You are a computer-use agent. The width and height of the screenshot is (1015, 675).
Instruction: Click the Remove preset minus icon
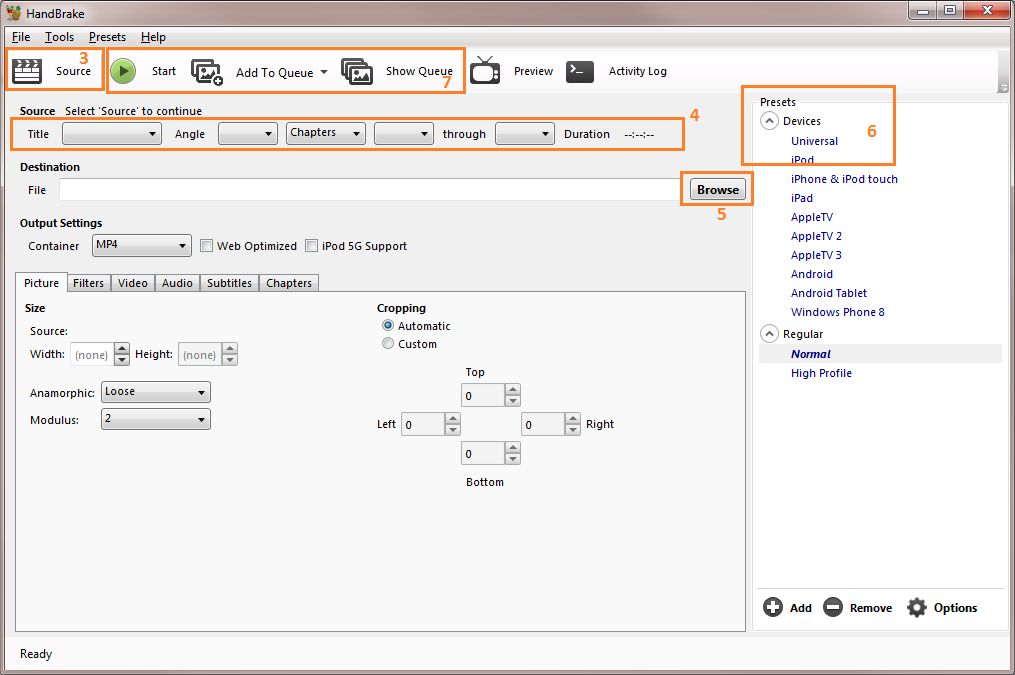[833, 607]
